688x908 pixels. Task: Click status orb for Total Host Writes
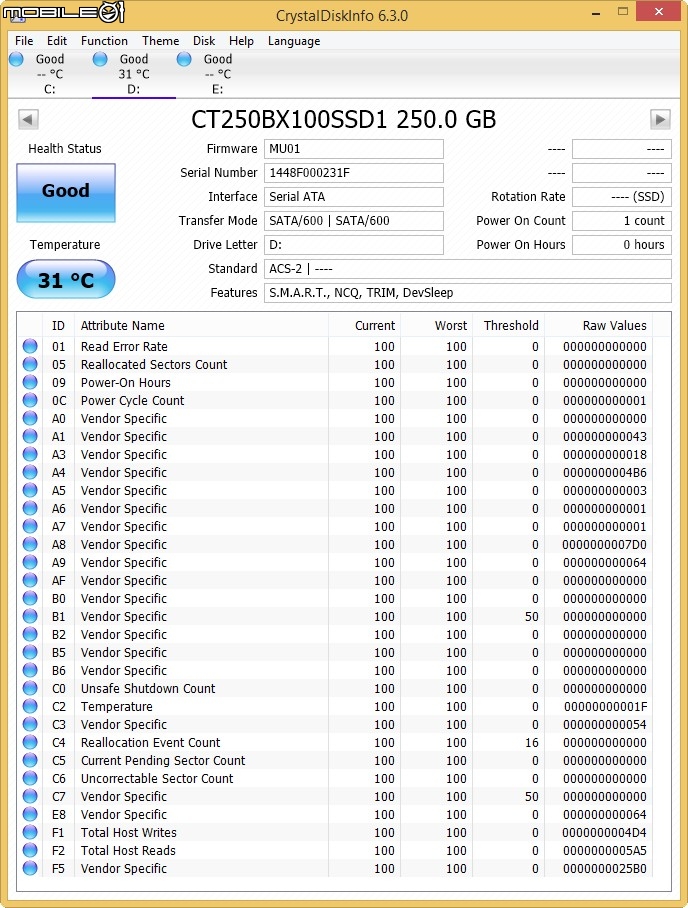[x=30, y=832]
